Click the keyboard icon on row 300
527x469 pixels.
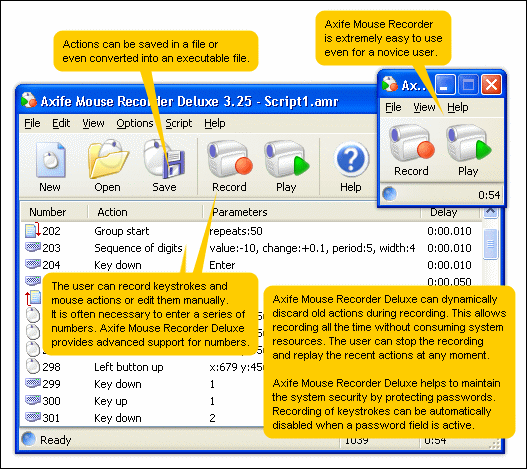33,400
